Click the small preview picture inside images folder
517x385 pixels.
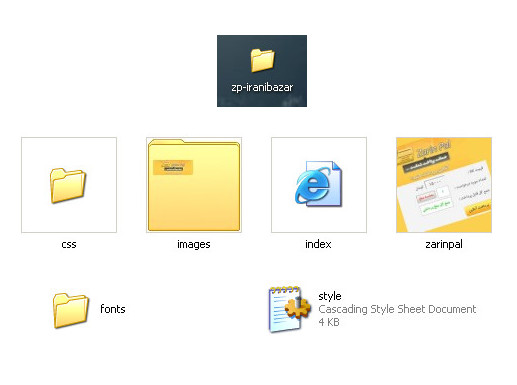click(173, 167)
